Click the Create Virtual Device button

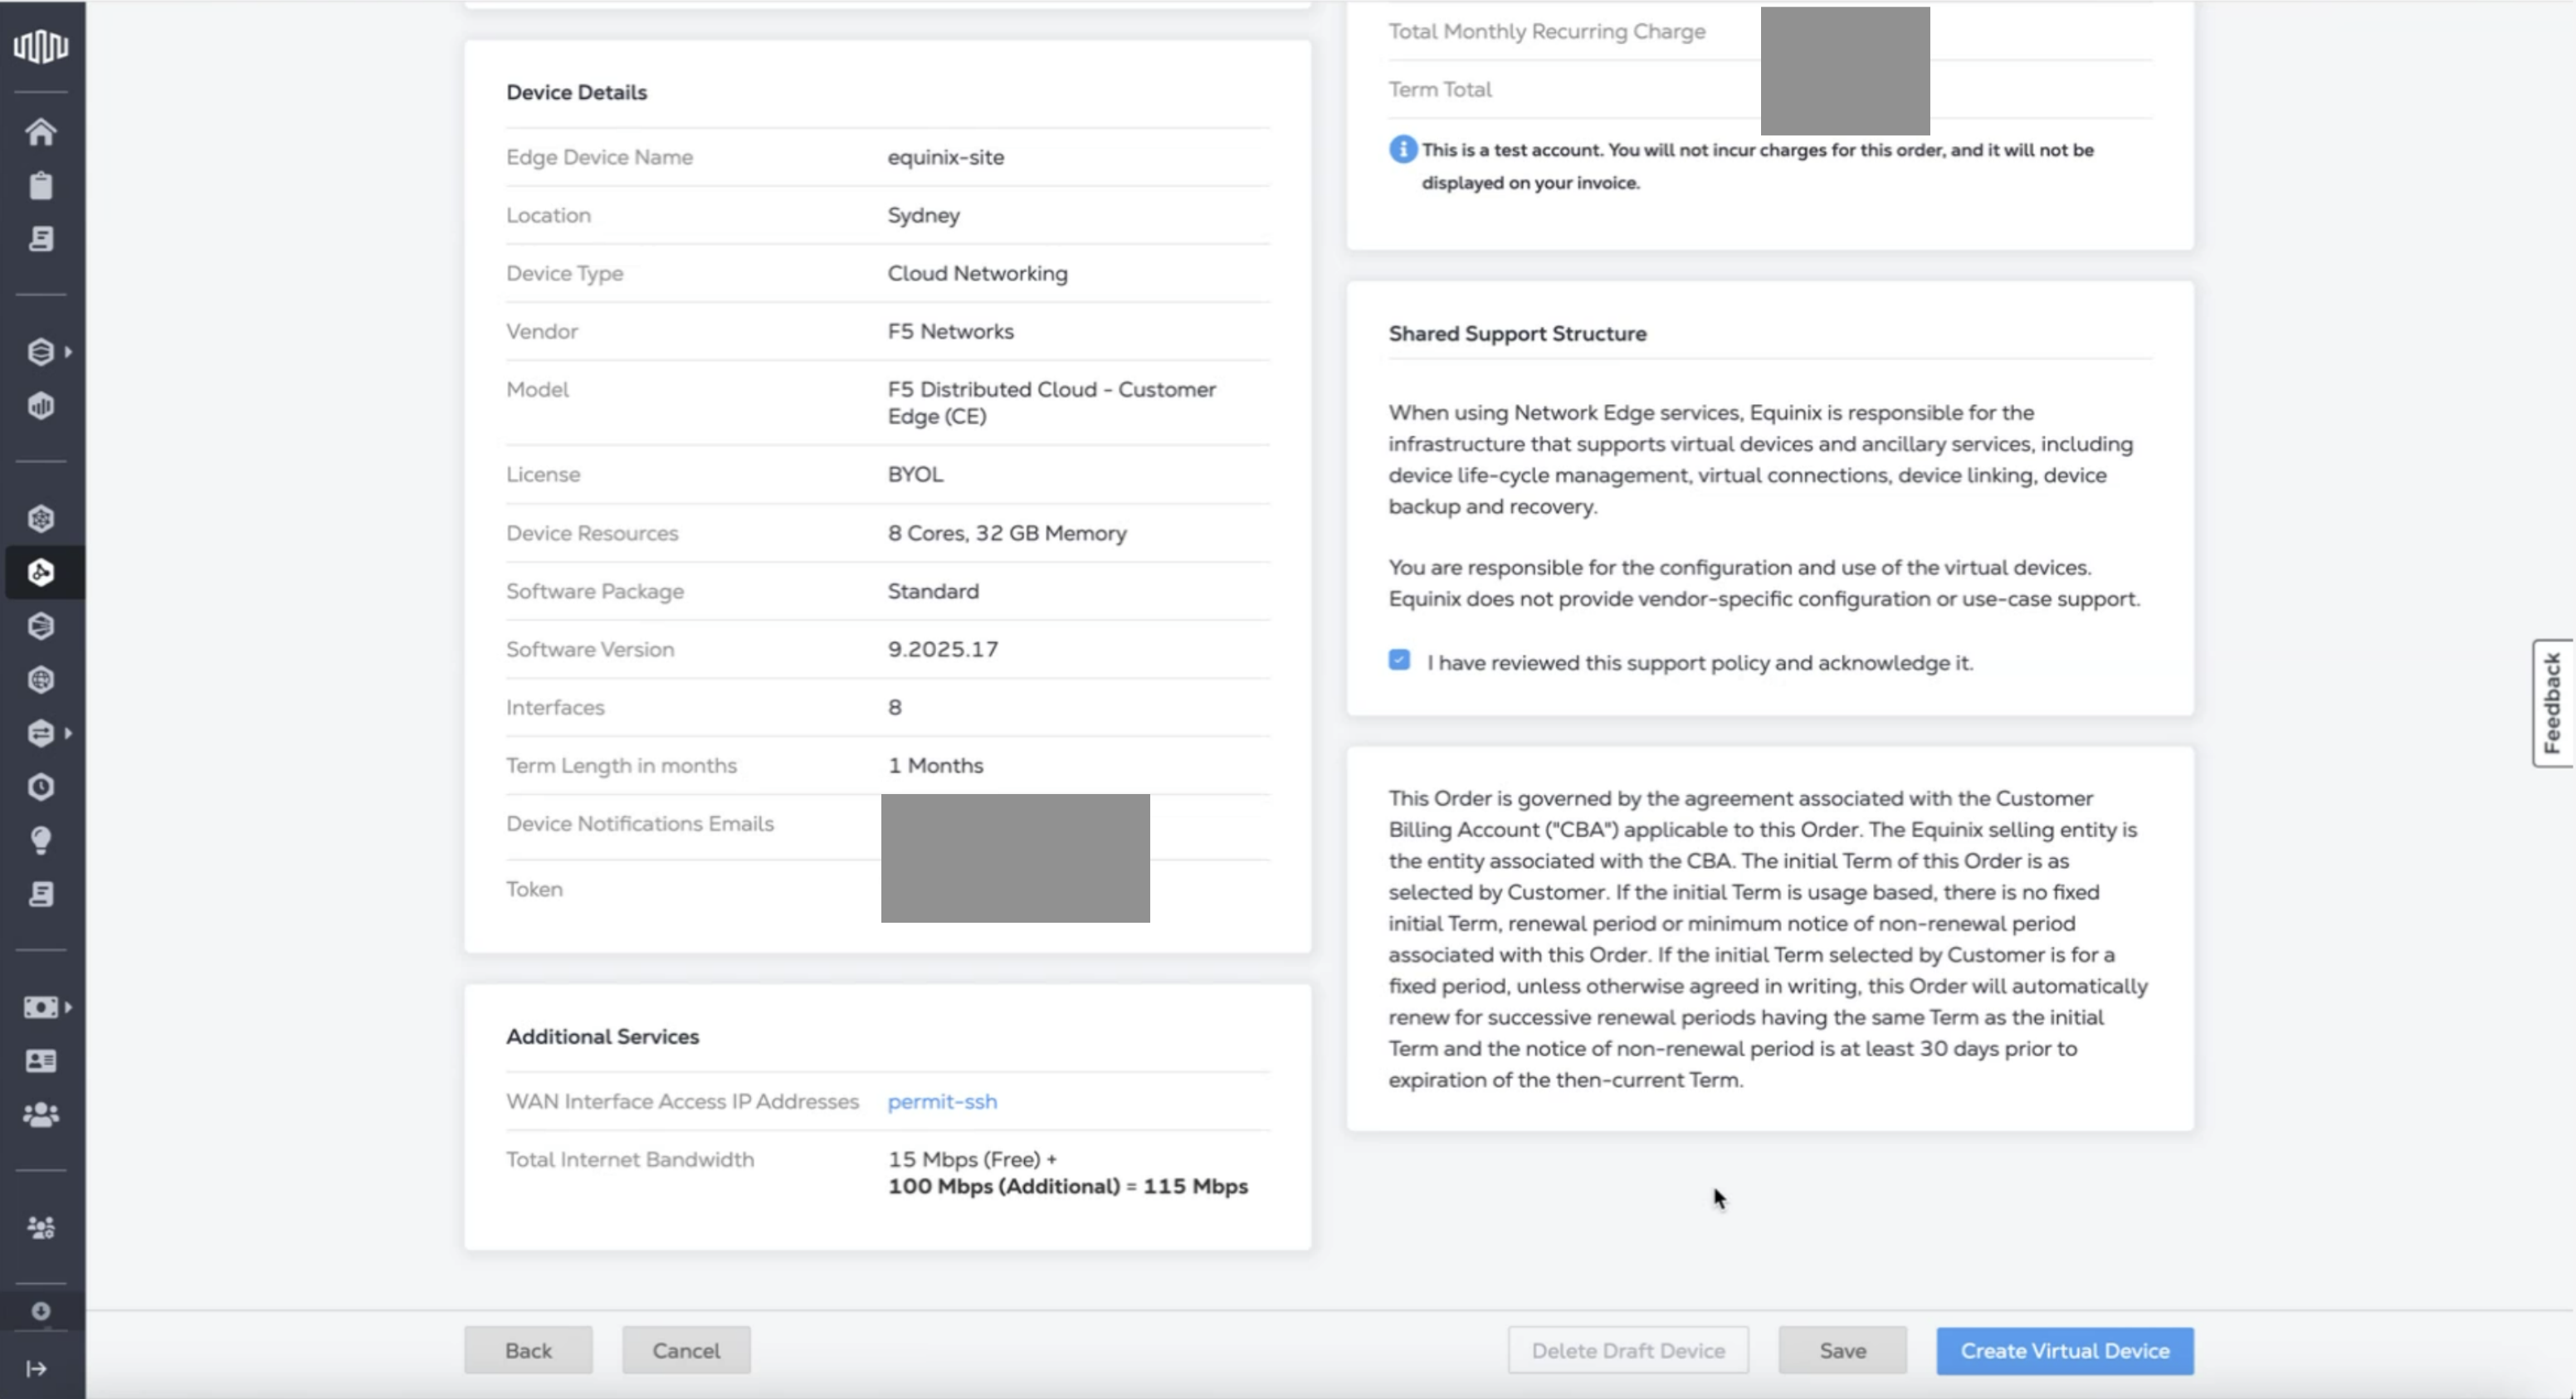(2064, 1351)
